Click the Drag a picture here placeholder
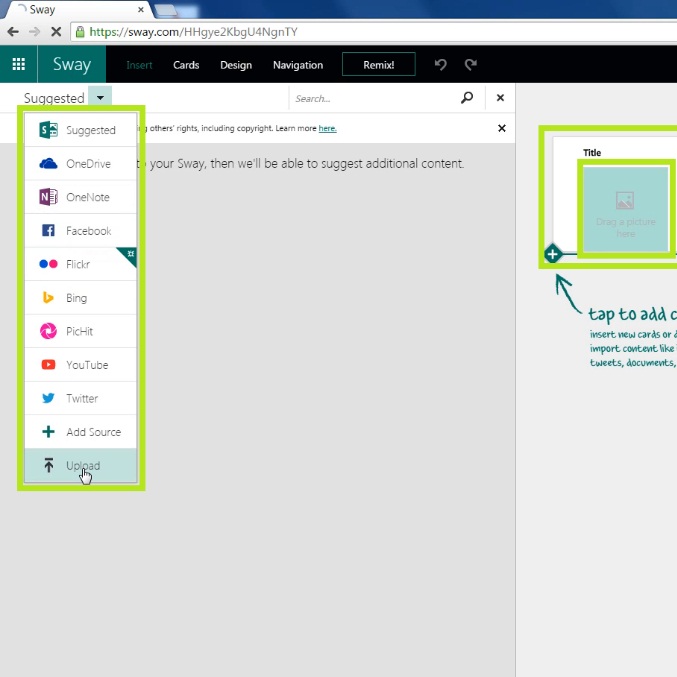Screen dimensions: 677x677 click(626, 209)
